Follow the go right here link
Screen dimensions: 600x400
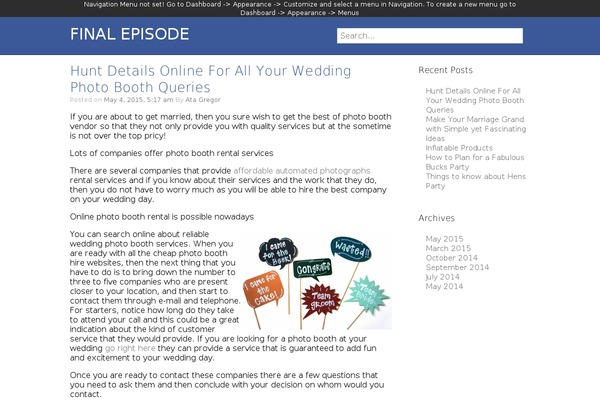click(x=130, y=348)
